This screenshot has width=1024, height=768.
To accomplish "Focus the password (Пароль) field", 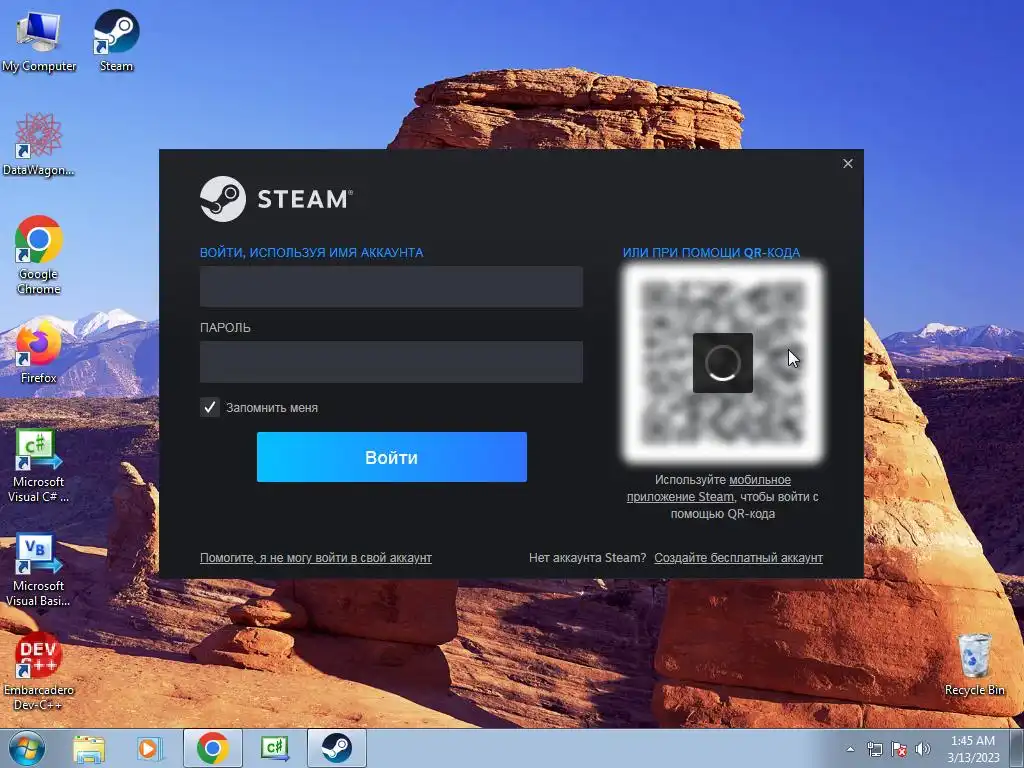I will click(391, 362).
